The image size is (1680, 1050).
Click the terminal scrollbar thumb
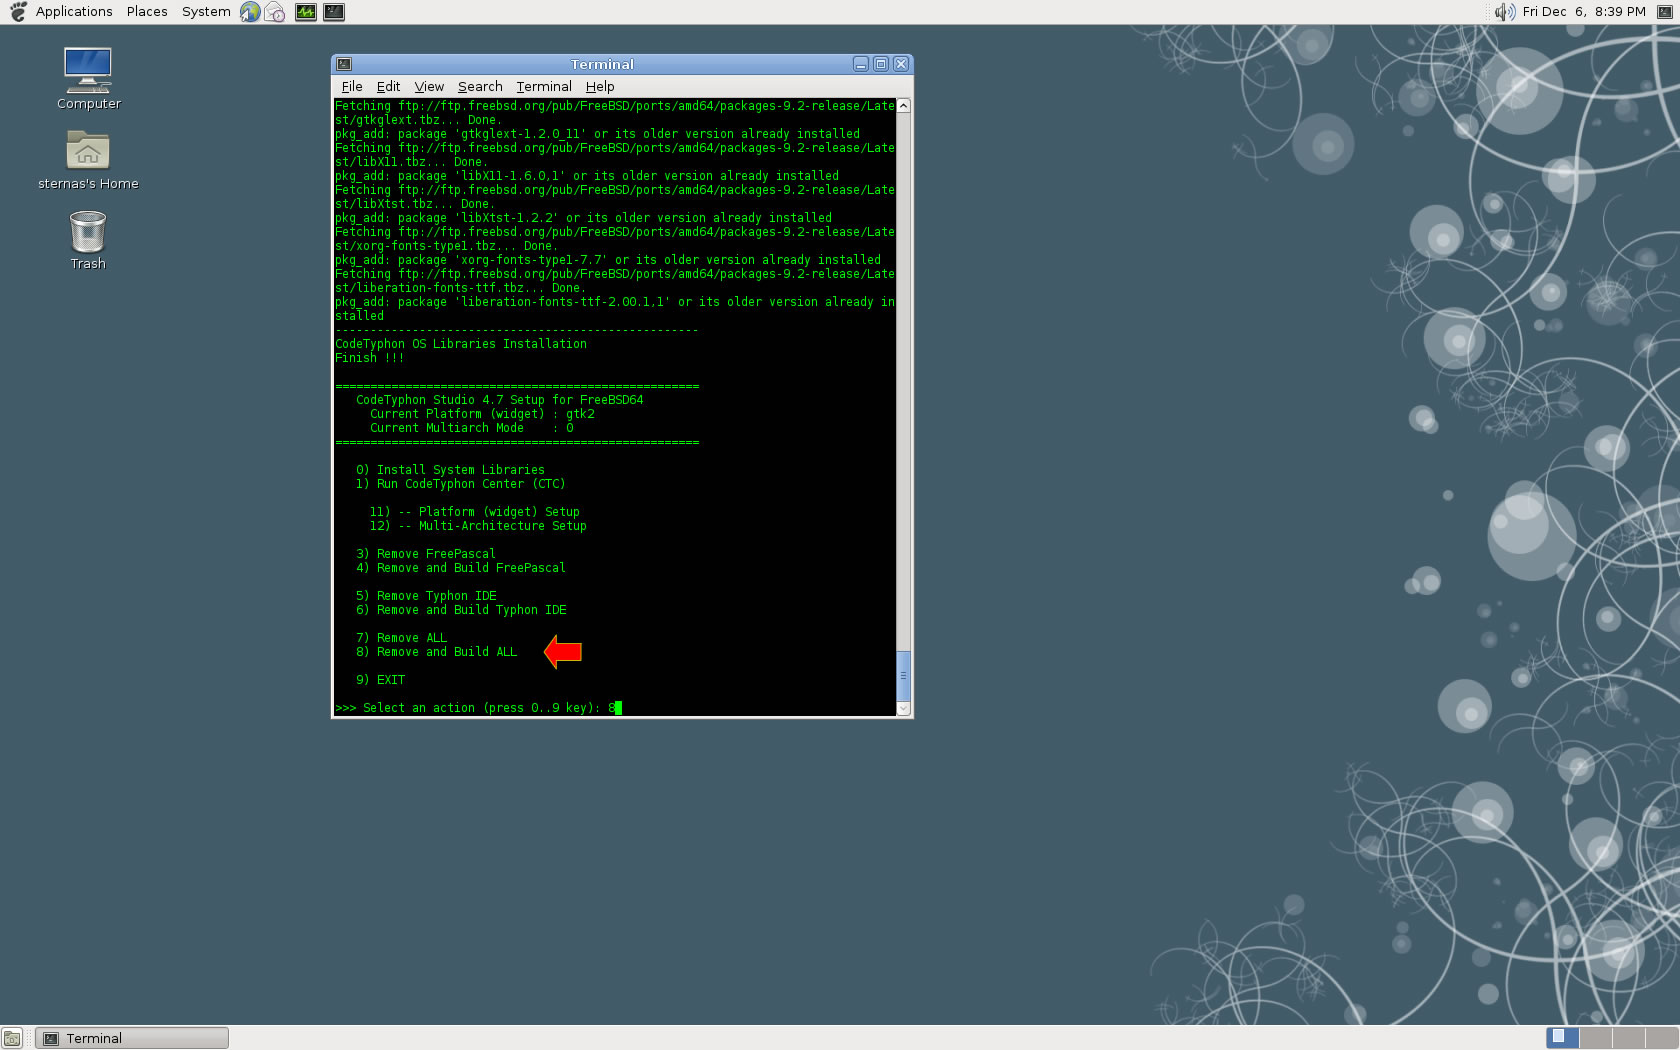coord(903,676)
